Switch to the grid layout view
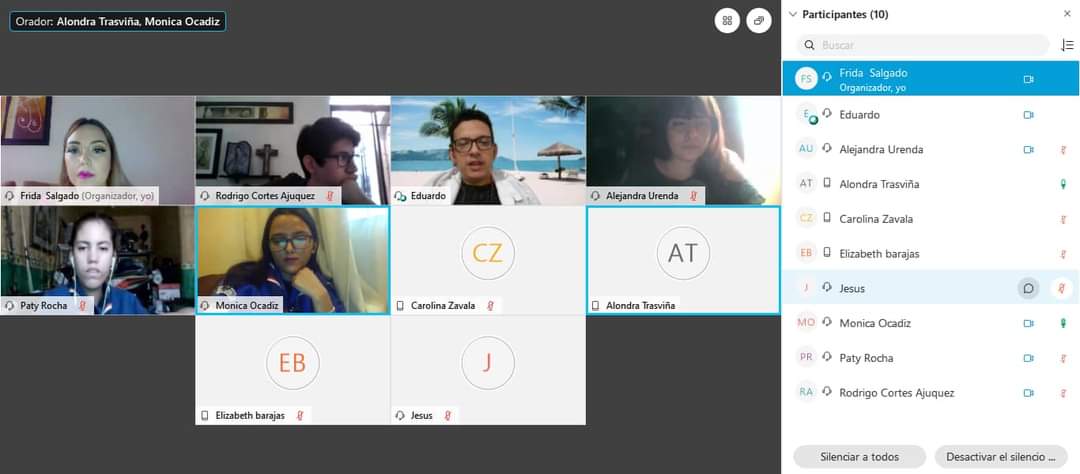 [x=727, y=21]
